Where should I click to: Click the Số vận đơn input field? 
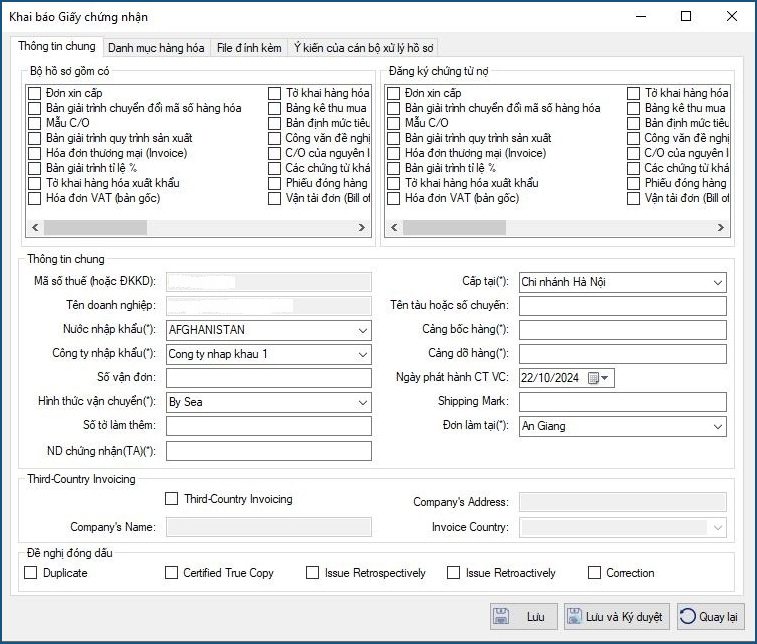pyautogui.click(x=269, y=378)
